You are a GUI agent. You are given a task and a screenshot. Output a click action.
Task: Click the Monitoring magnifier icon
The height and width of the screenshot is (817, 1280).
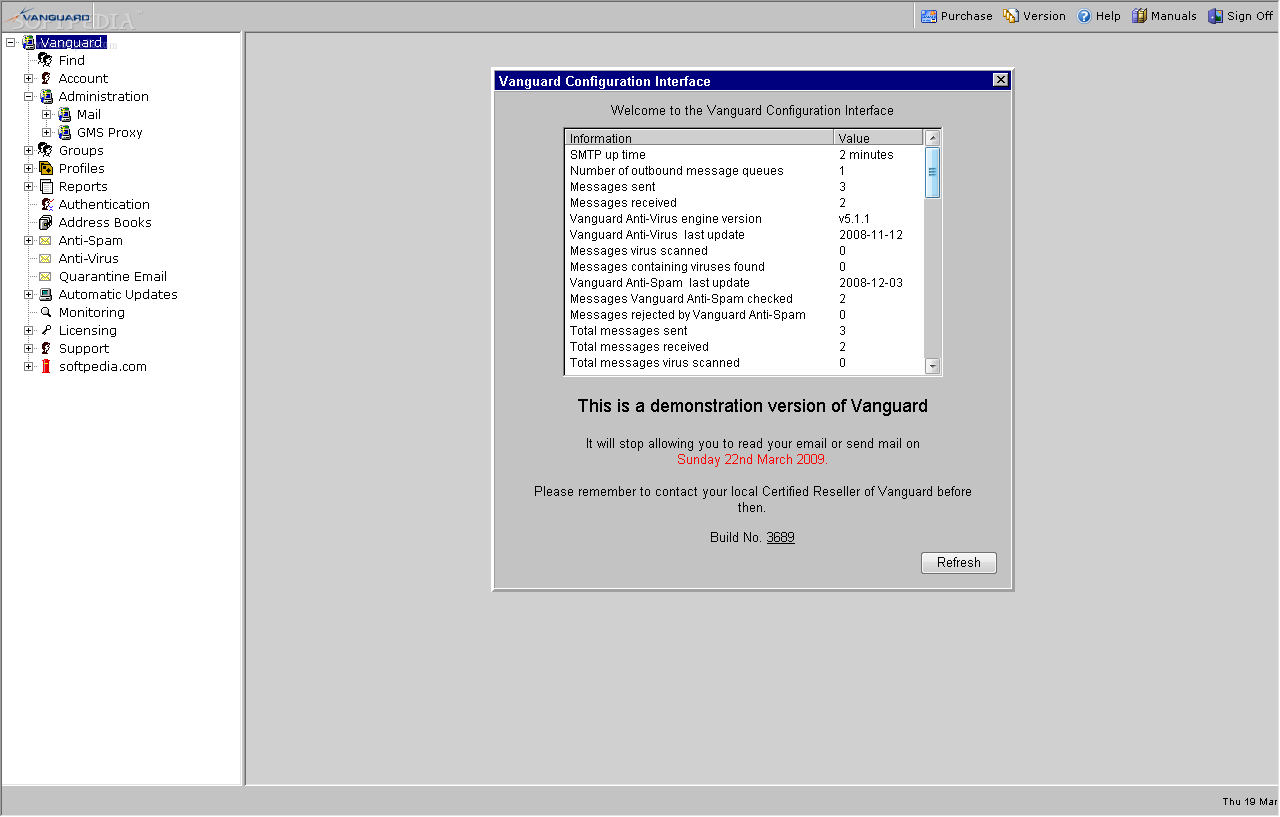[x=45, y=312]
